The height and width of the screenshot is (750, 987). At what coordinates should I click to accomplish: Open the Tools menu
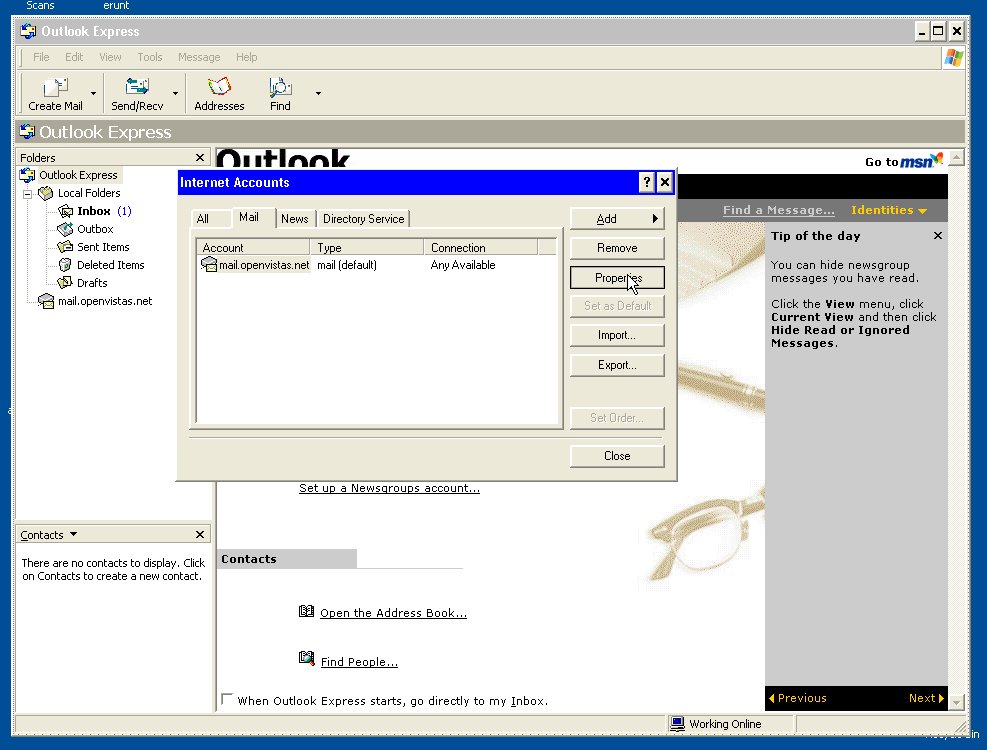tap(150, 57)
